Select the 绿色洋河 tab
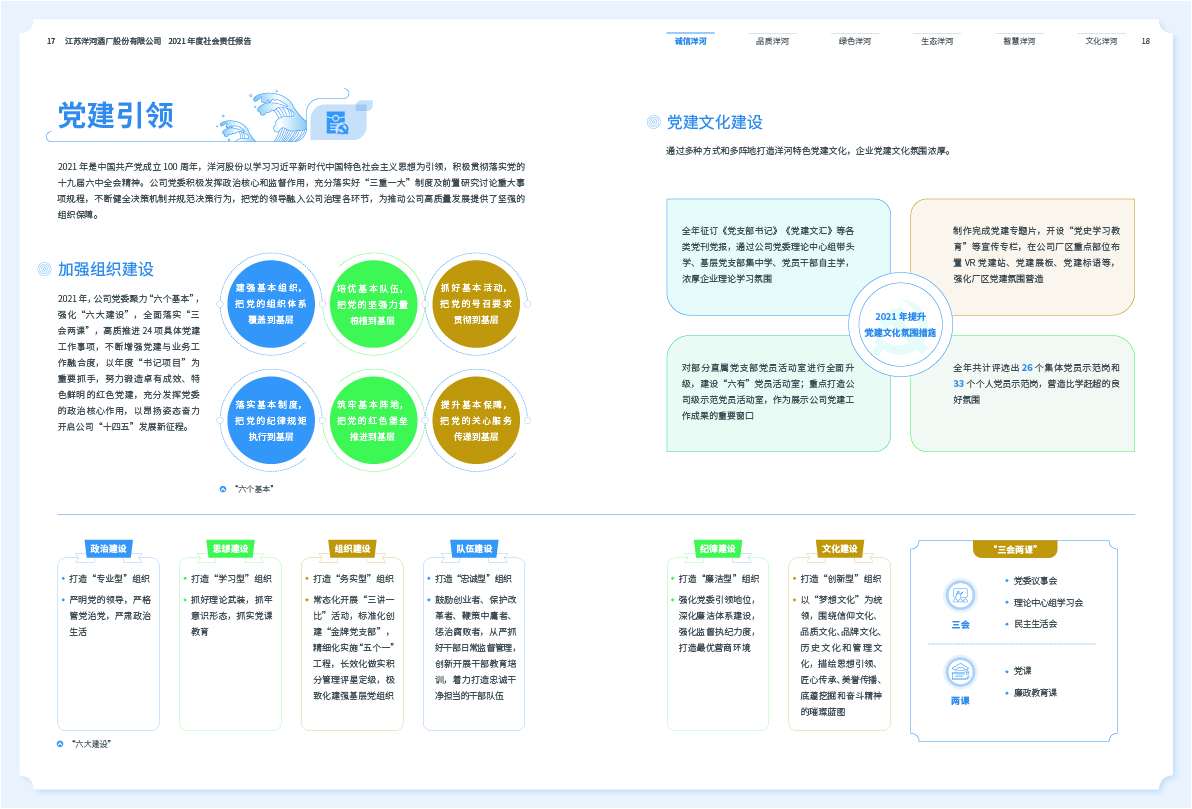 point(854,41)
